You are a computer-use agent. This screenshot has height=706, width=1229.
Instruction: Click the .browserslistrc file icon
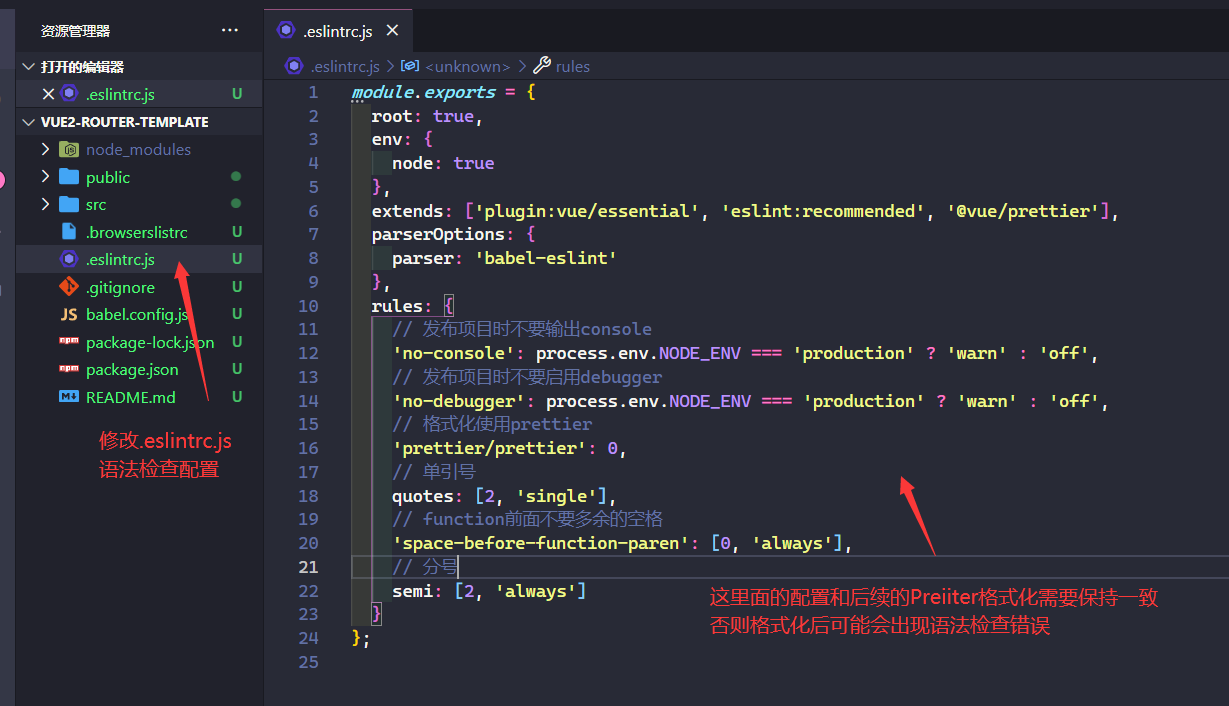pyautogui.click(x=69, y=232)
